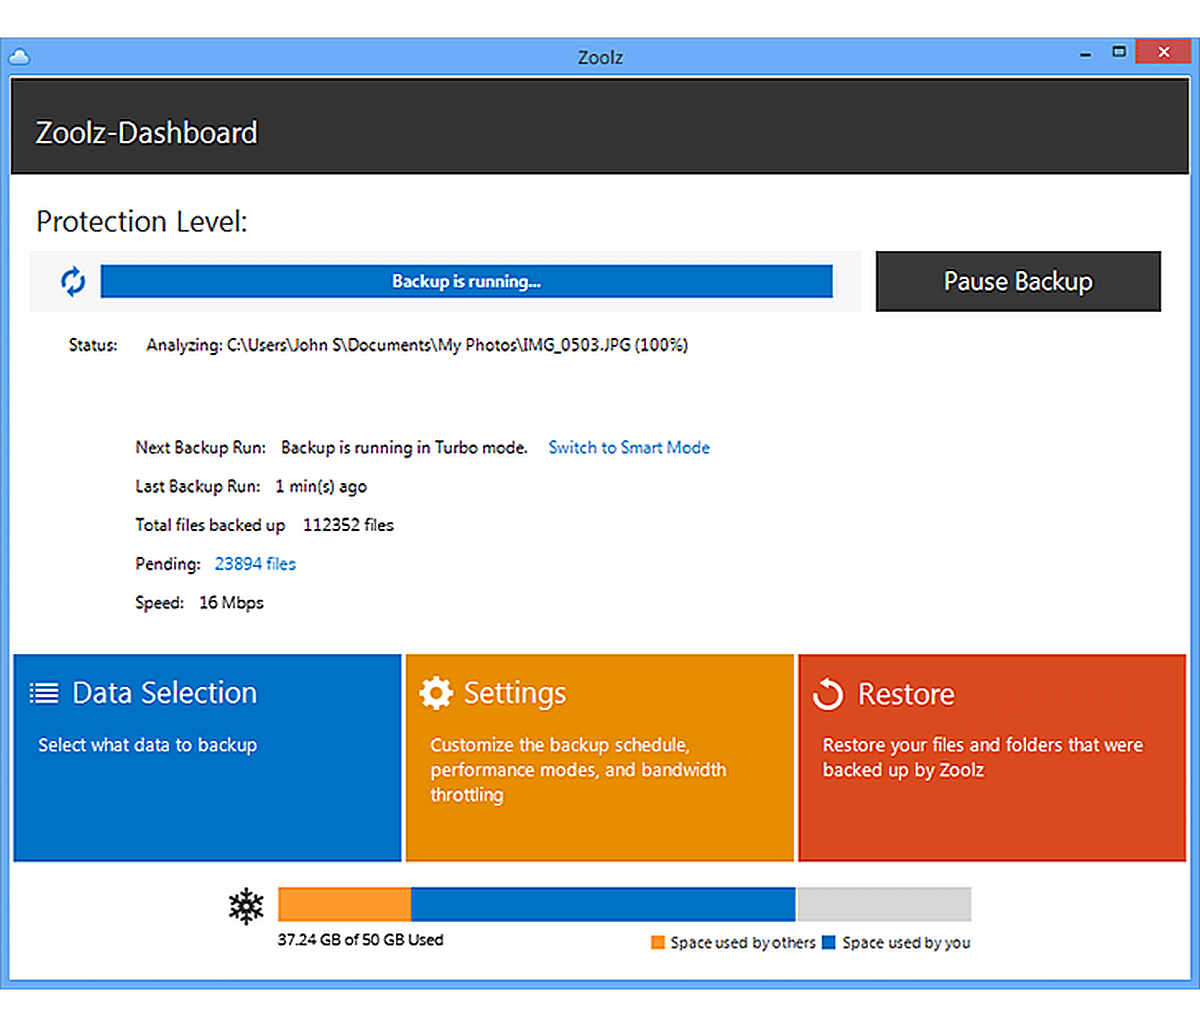Click the Data Selection list icon
This screenshot has width=1200, height=1027.
click(x=44, y=692)
